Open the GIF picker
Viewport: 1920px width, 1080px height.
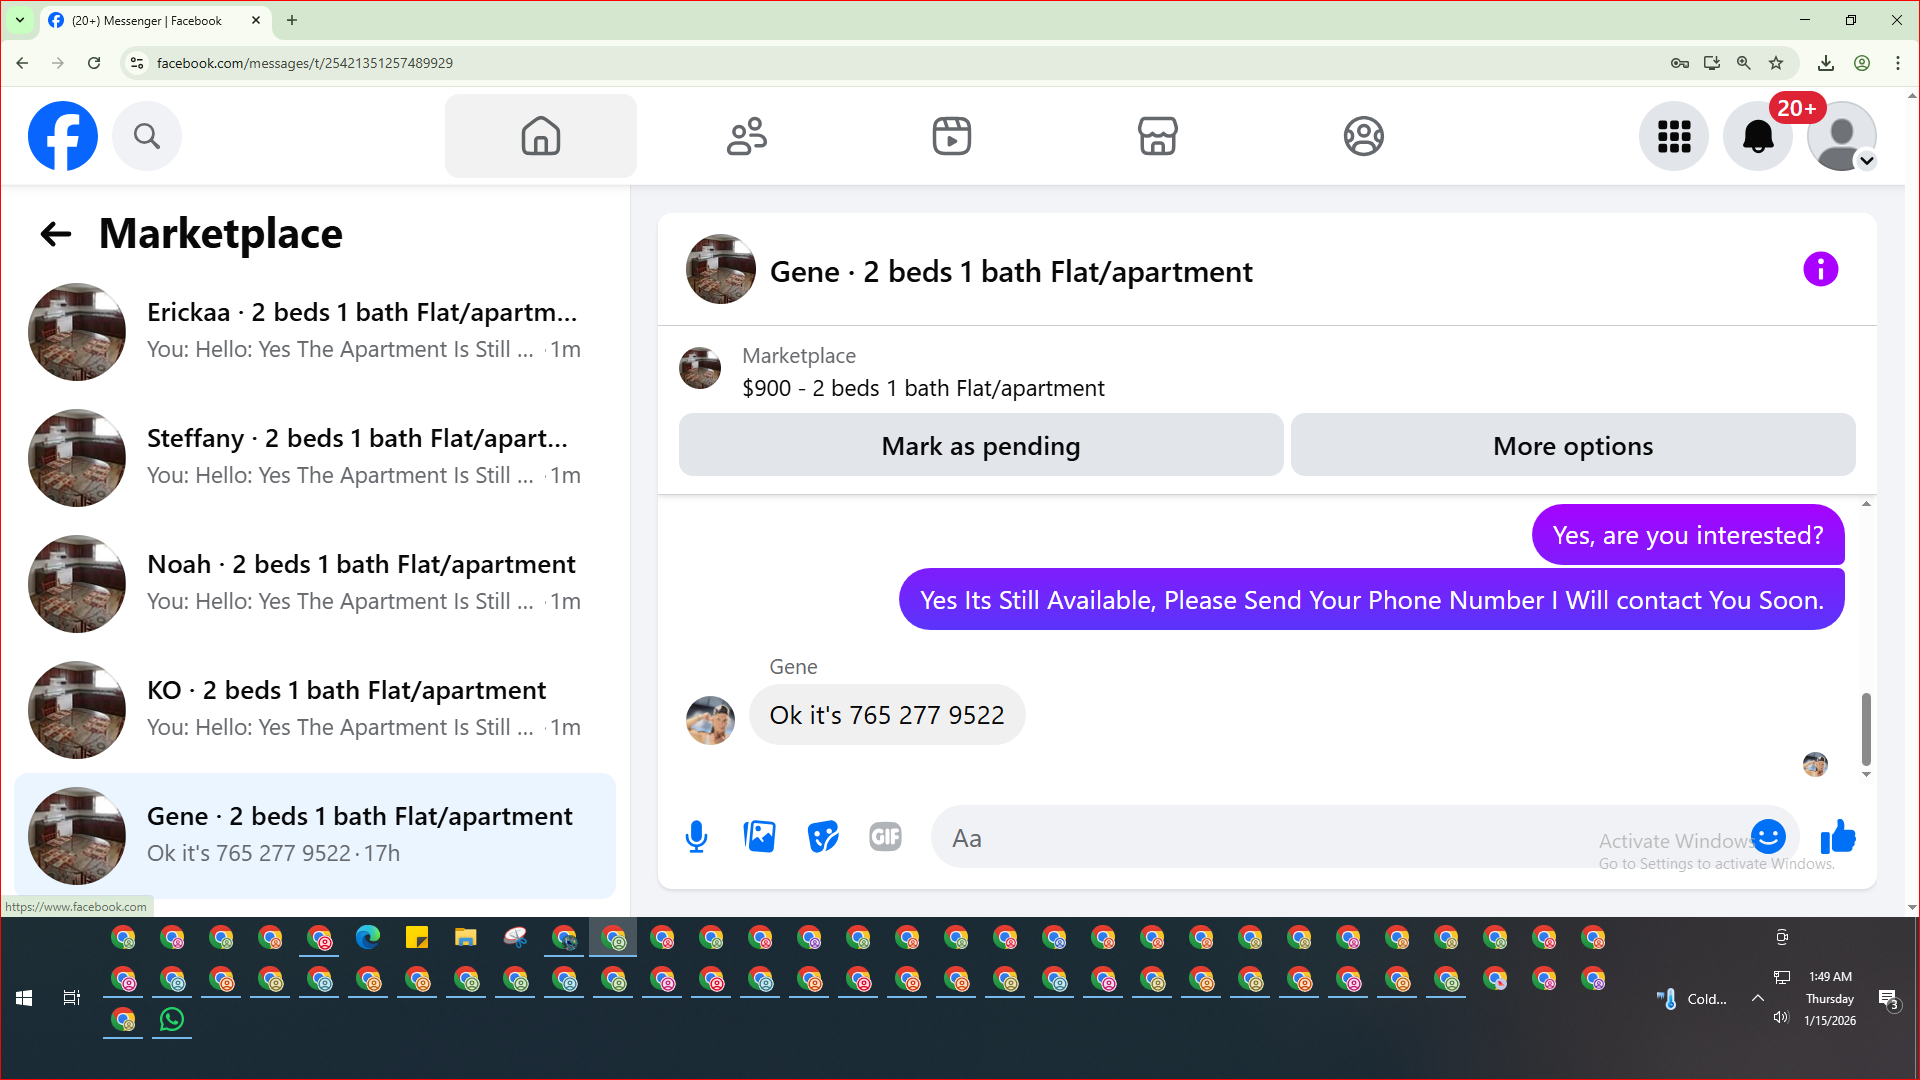tap(886, 837)
